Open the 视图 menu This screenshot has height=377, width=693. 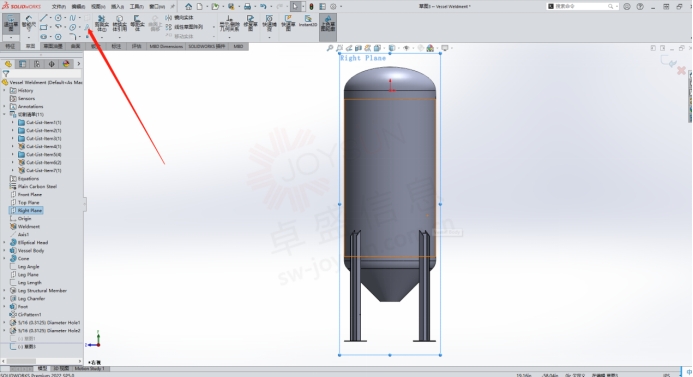[98, 7]
